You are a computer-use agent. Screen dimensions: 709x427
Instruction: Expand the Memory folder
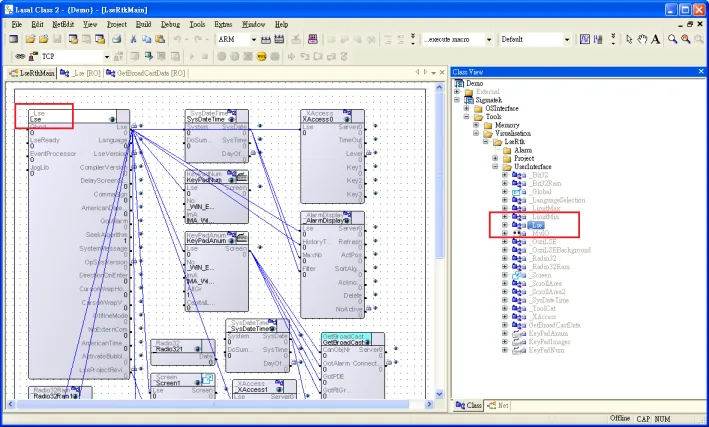point(476,125)
